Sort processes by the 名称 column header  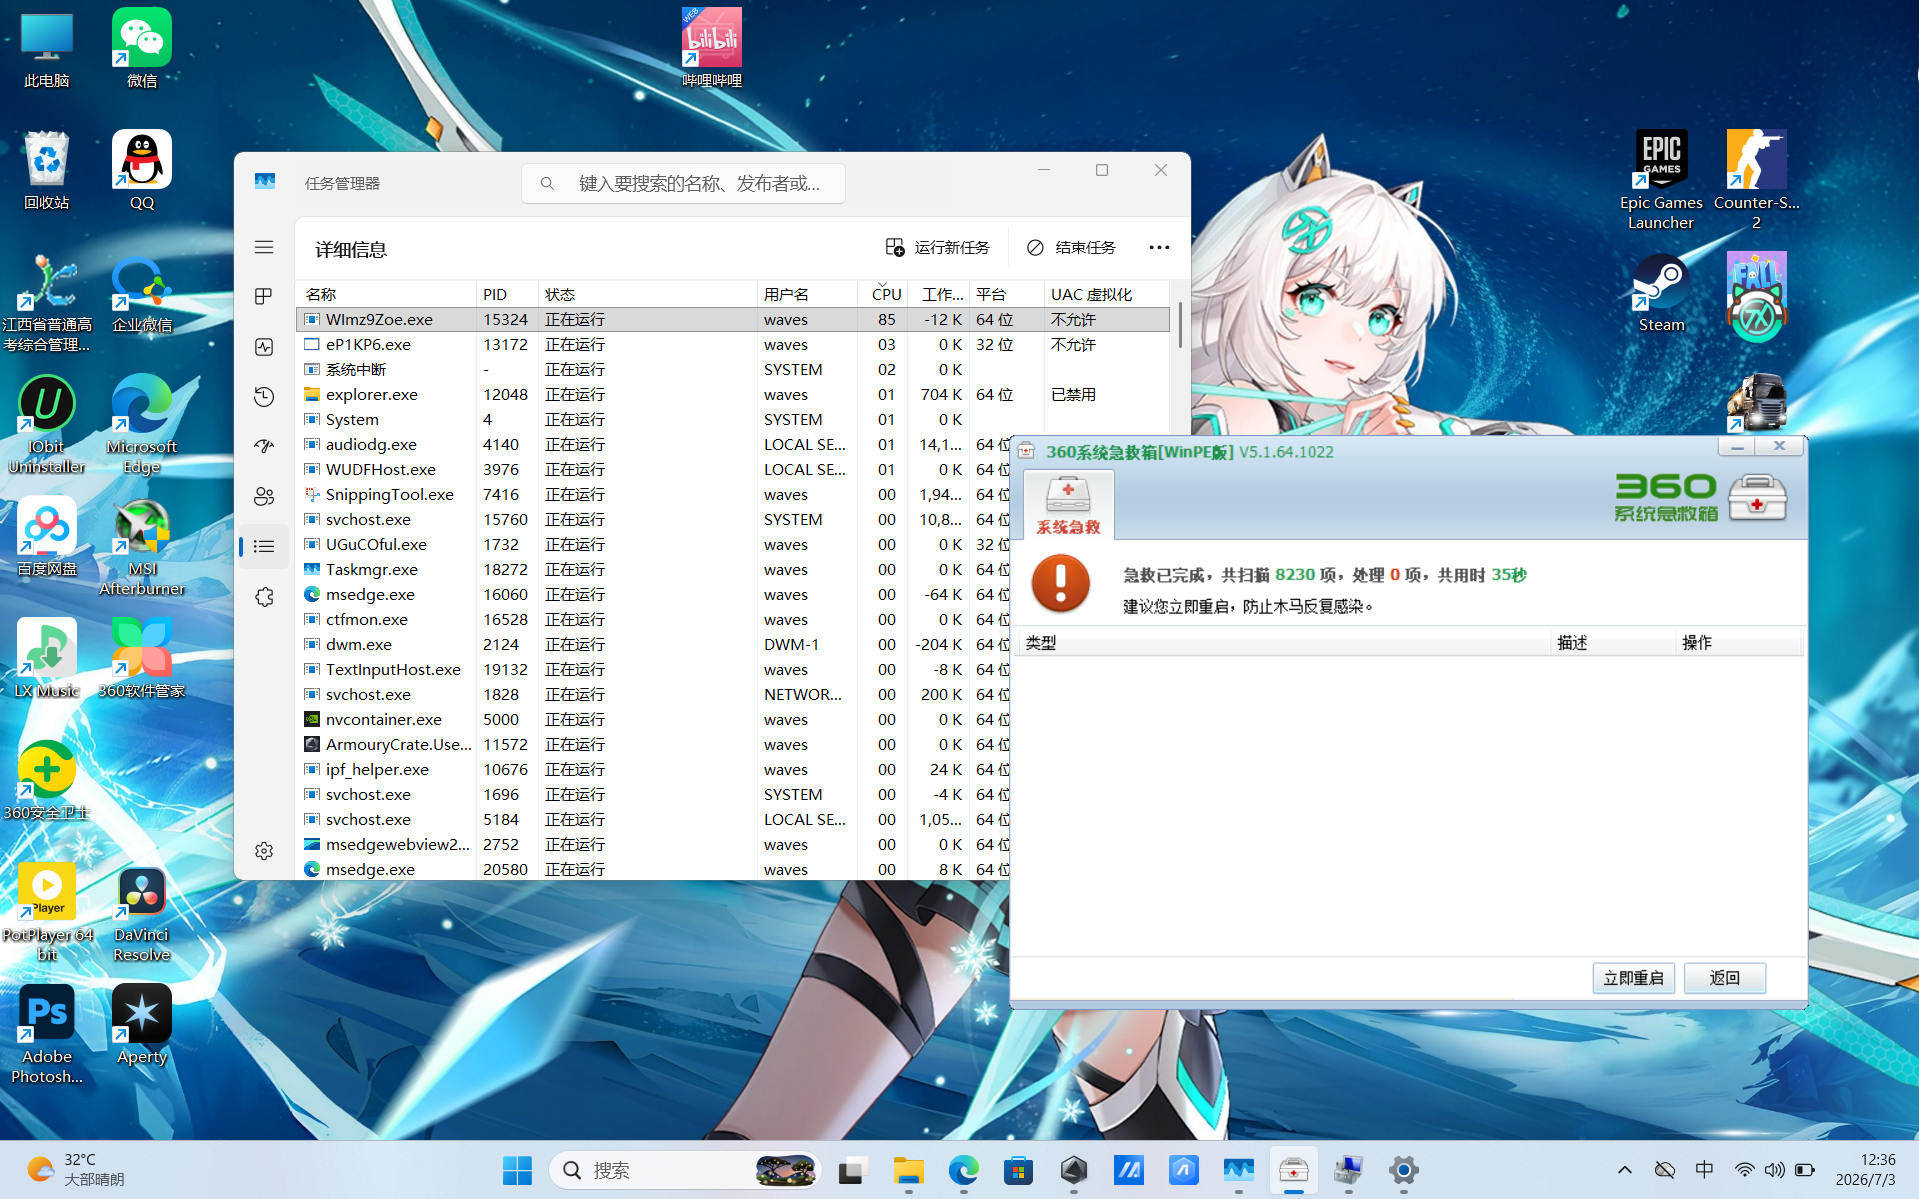point(386,294)
